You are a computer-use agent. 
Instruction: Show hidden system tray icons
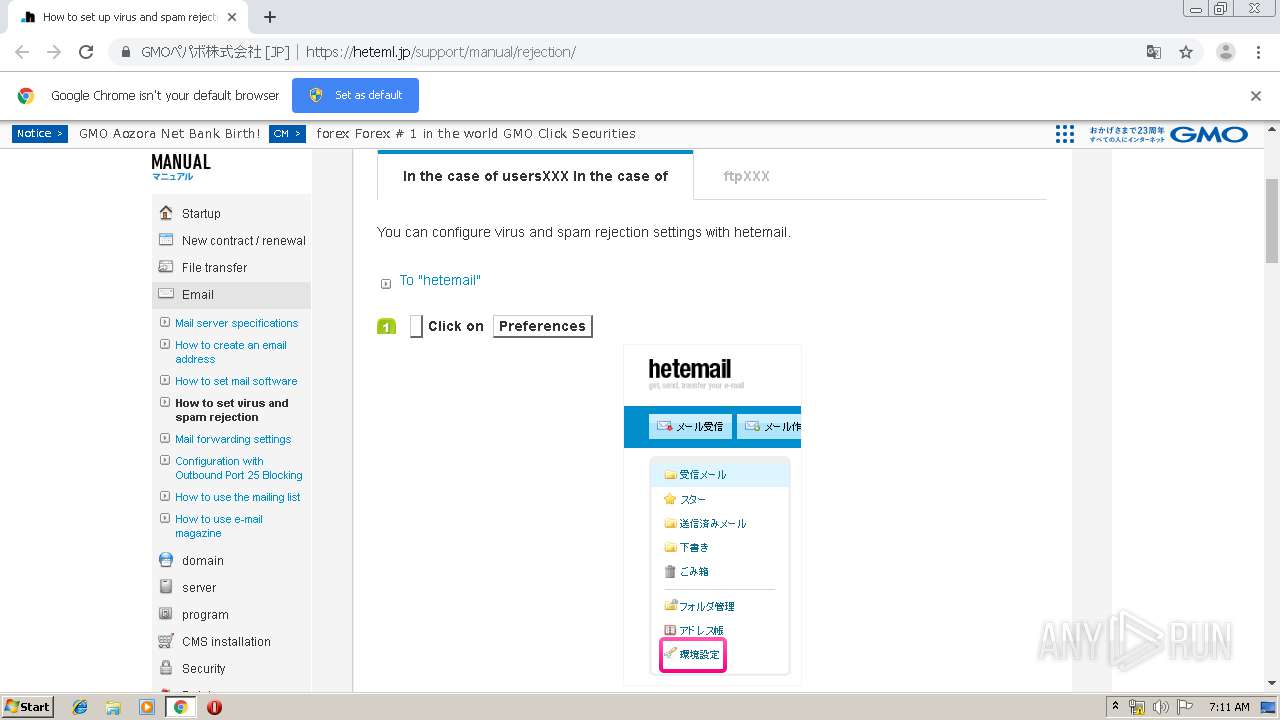[1115, 706]
